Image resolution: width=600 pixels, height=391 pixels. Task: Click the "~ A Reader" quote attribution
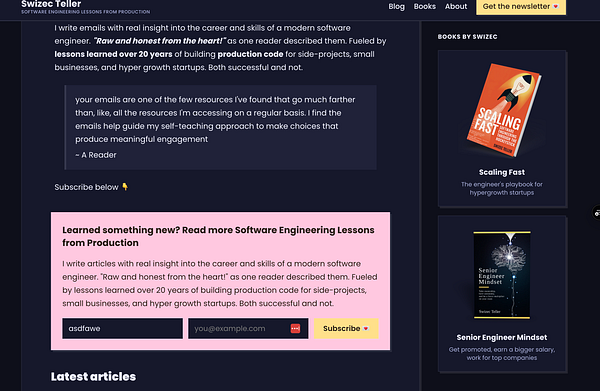pyautogui.click(x=96, y=155)
